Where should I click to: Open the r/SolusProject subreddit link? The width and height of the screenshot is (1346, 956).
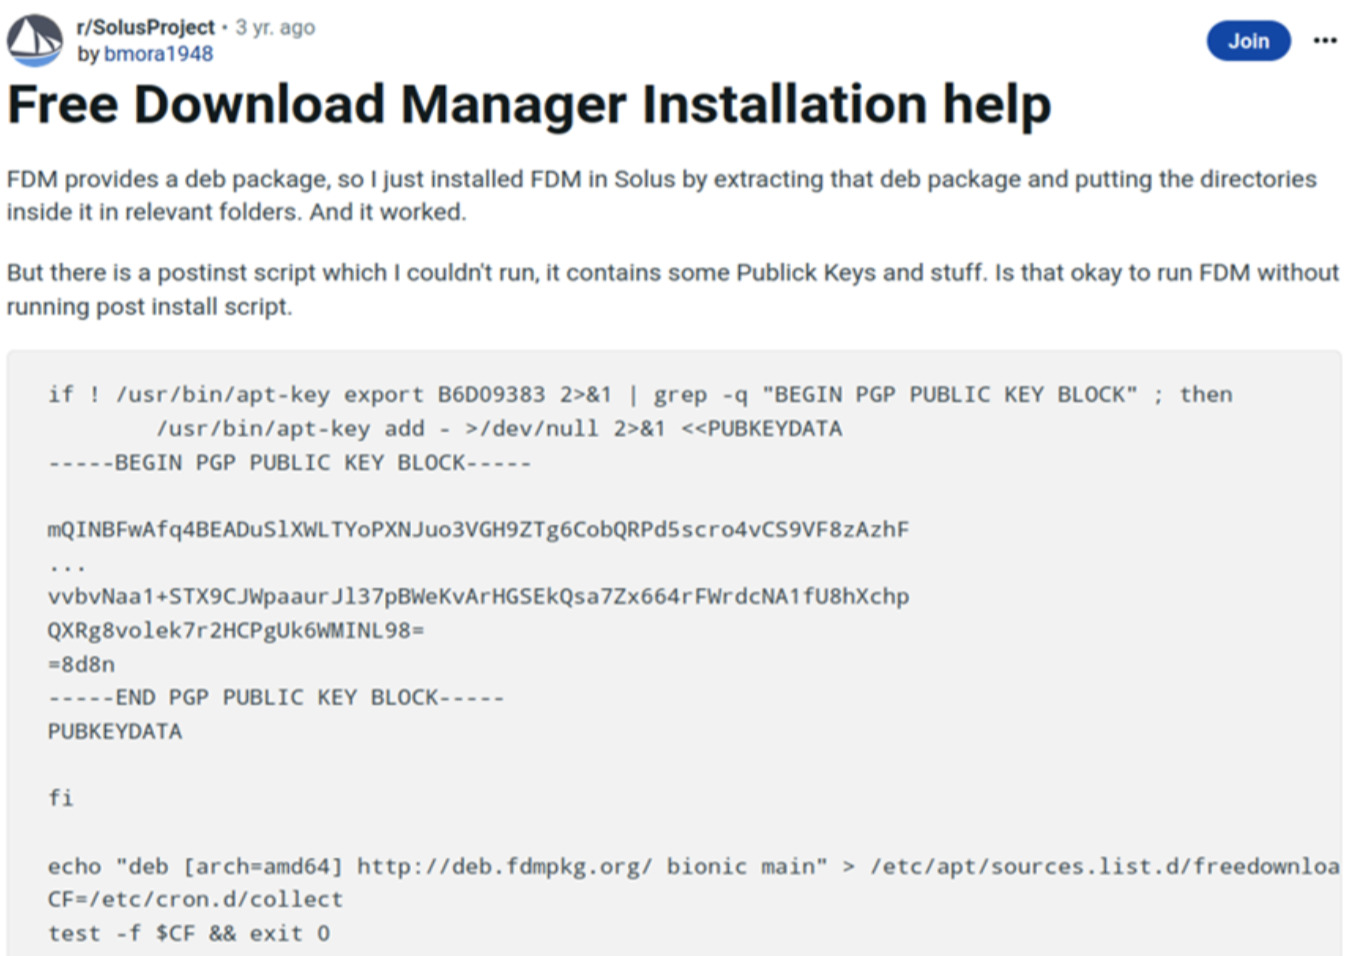[146, 27]
